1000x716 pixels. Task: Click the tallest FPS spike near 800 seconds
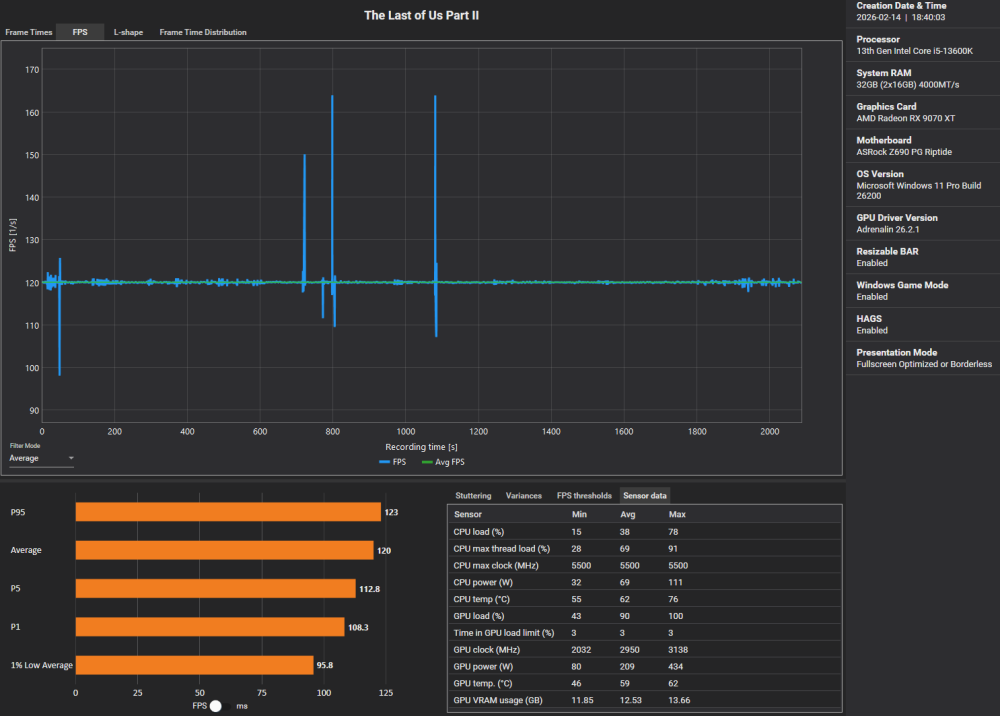pyautogui.click(x=332, y=98)
